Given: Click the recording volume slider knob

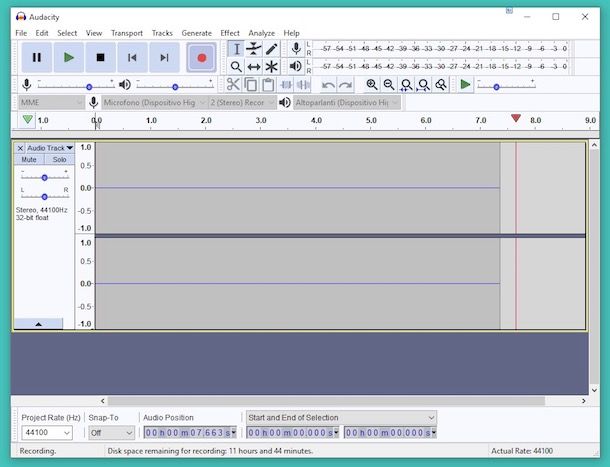Looking at the screenshot, I should (x=89, y=87).
